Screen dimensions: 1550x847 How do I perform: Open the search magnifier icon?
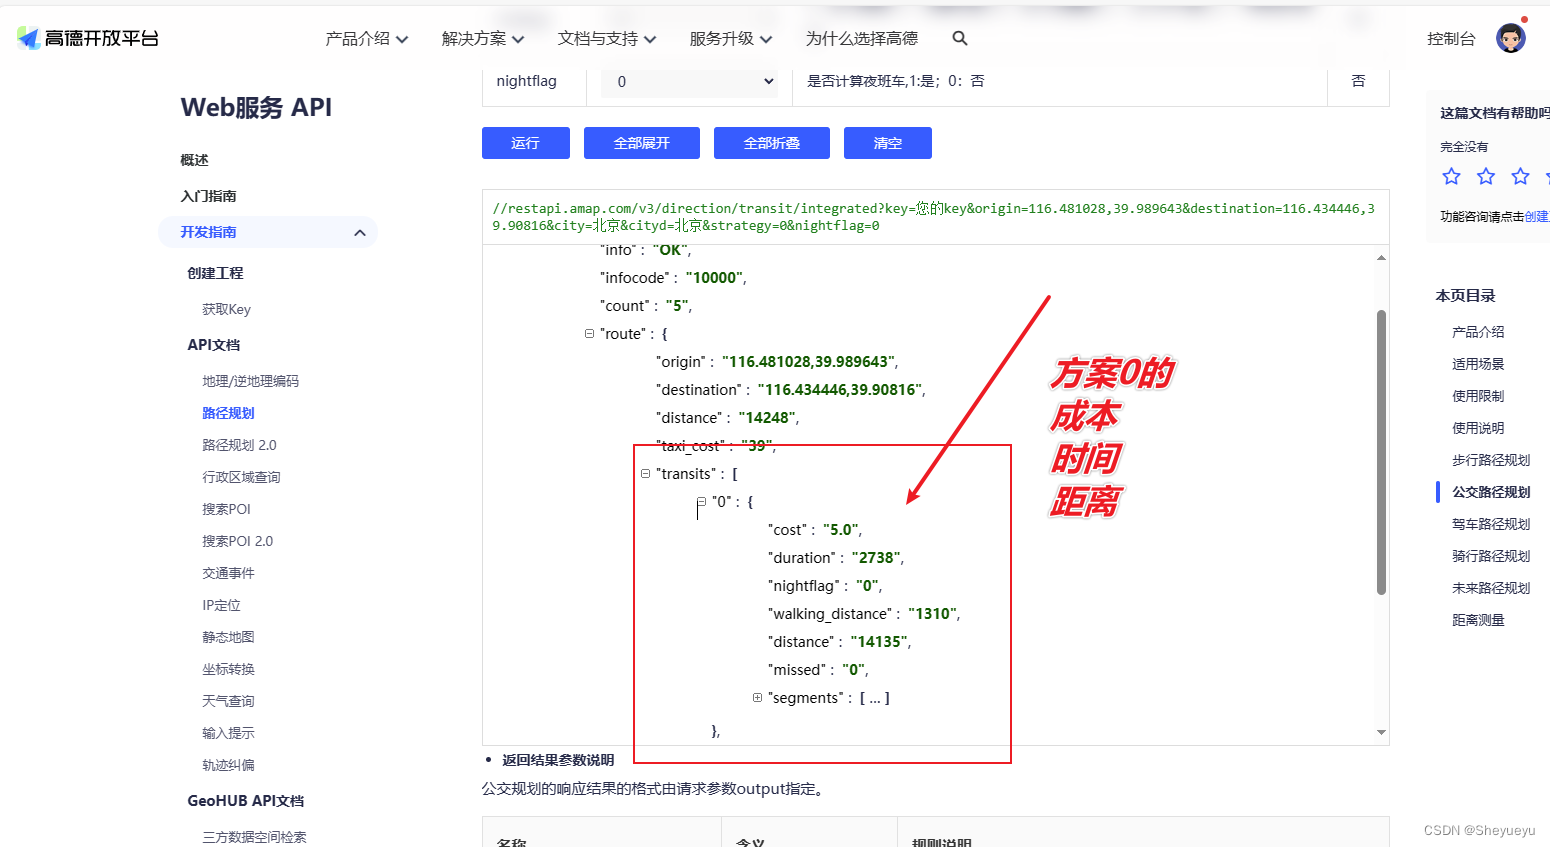tap(960, 38)
